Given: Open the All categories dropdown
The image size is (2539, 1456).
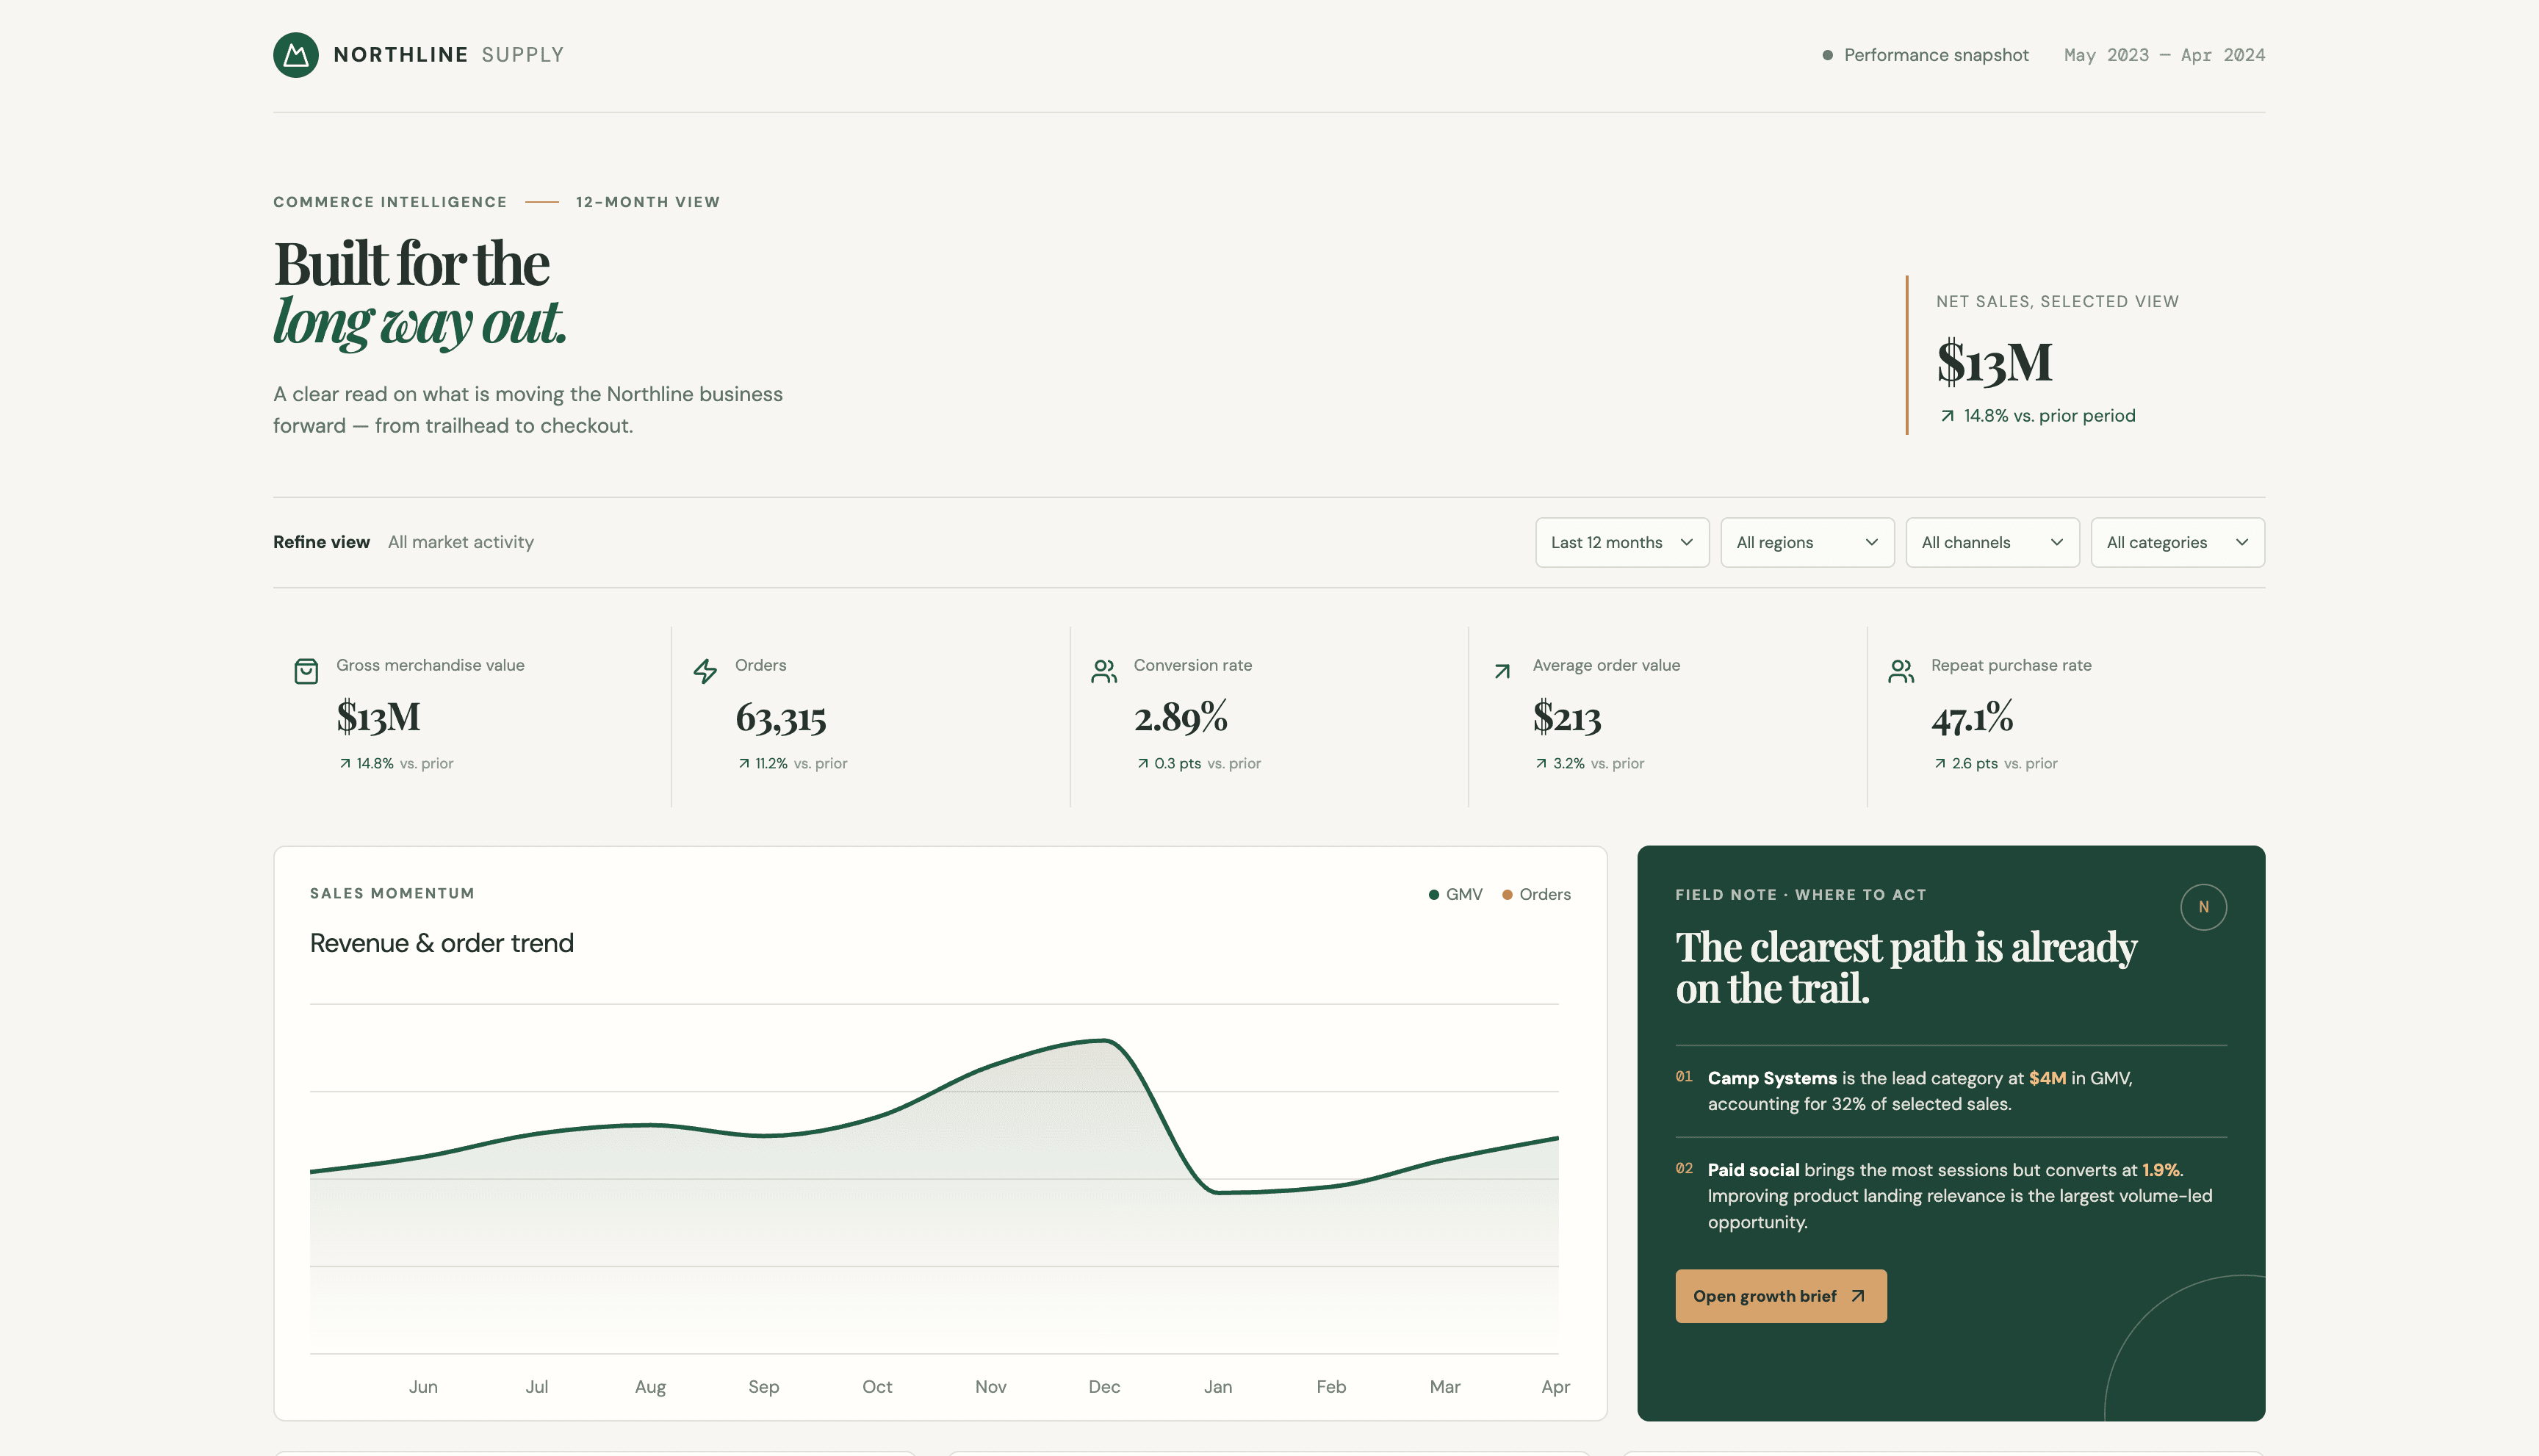Looking at the screenshot, I should click(2177, 542).
